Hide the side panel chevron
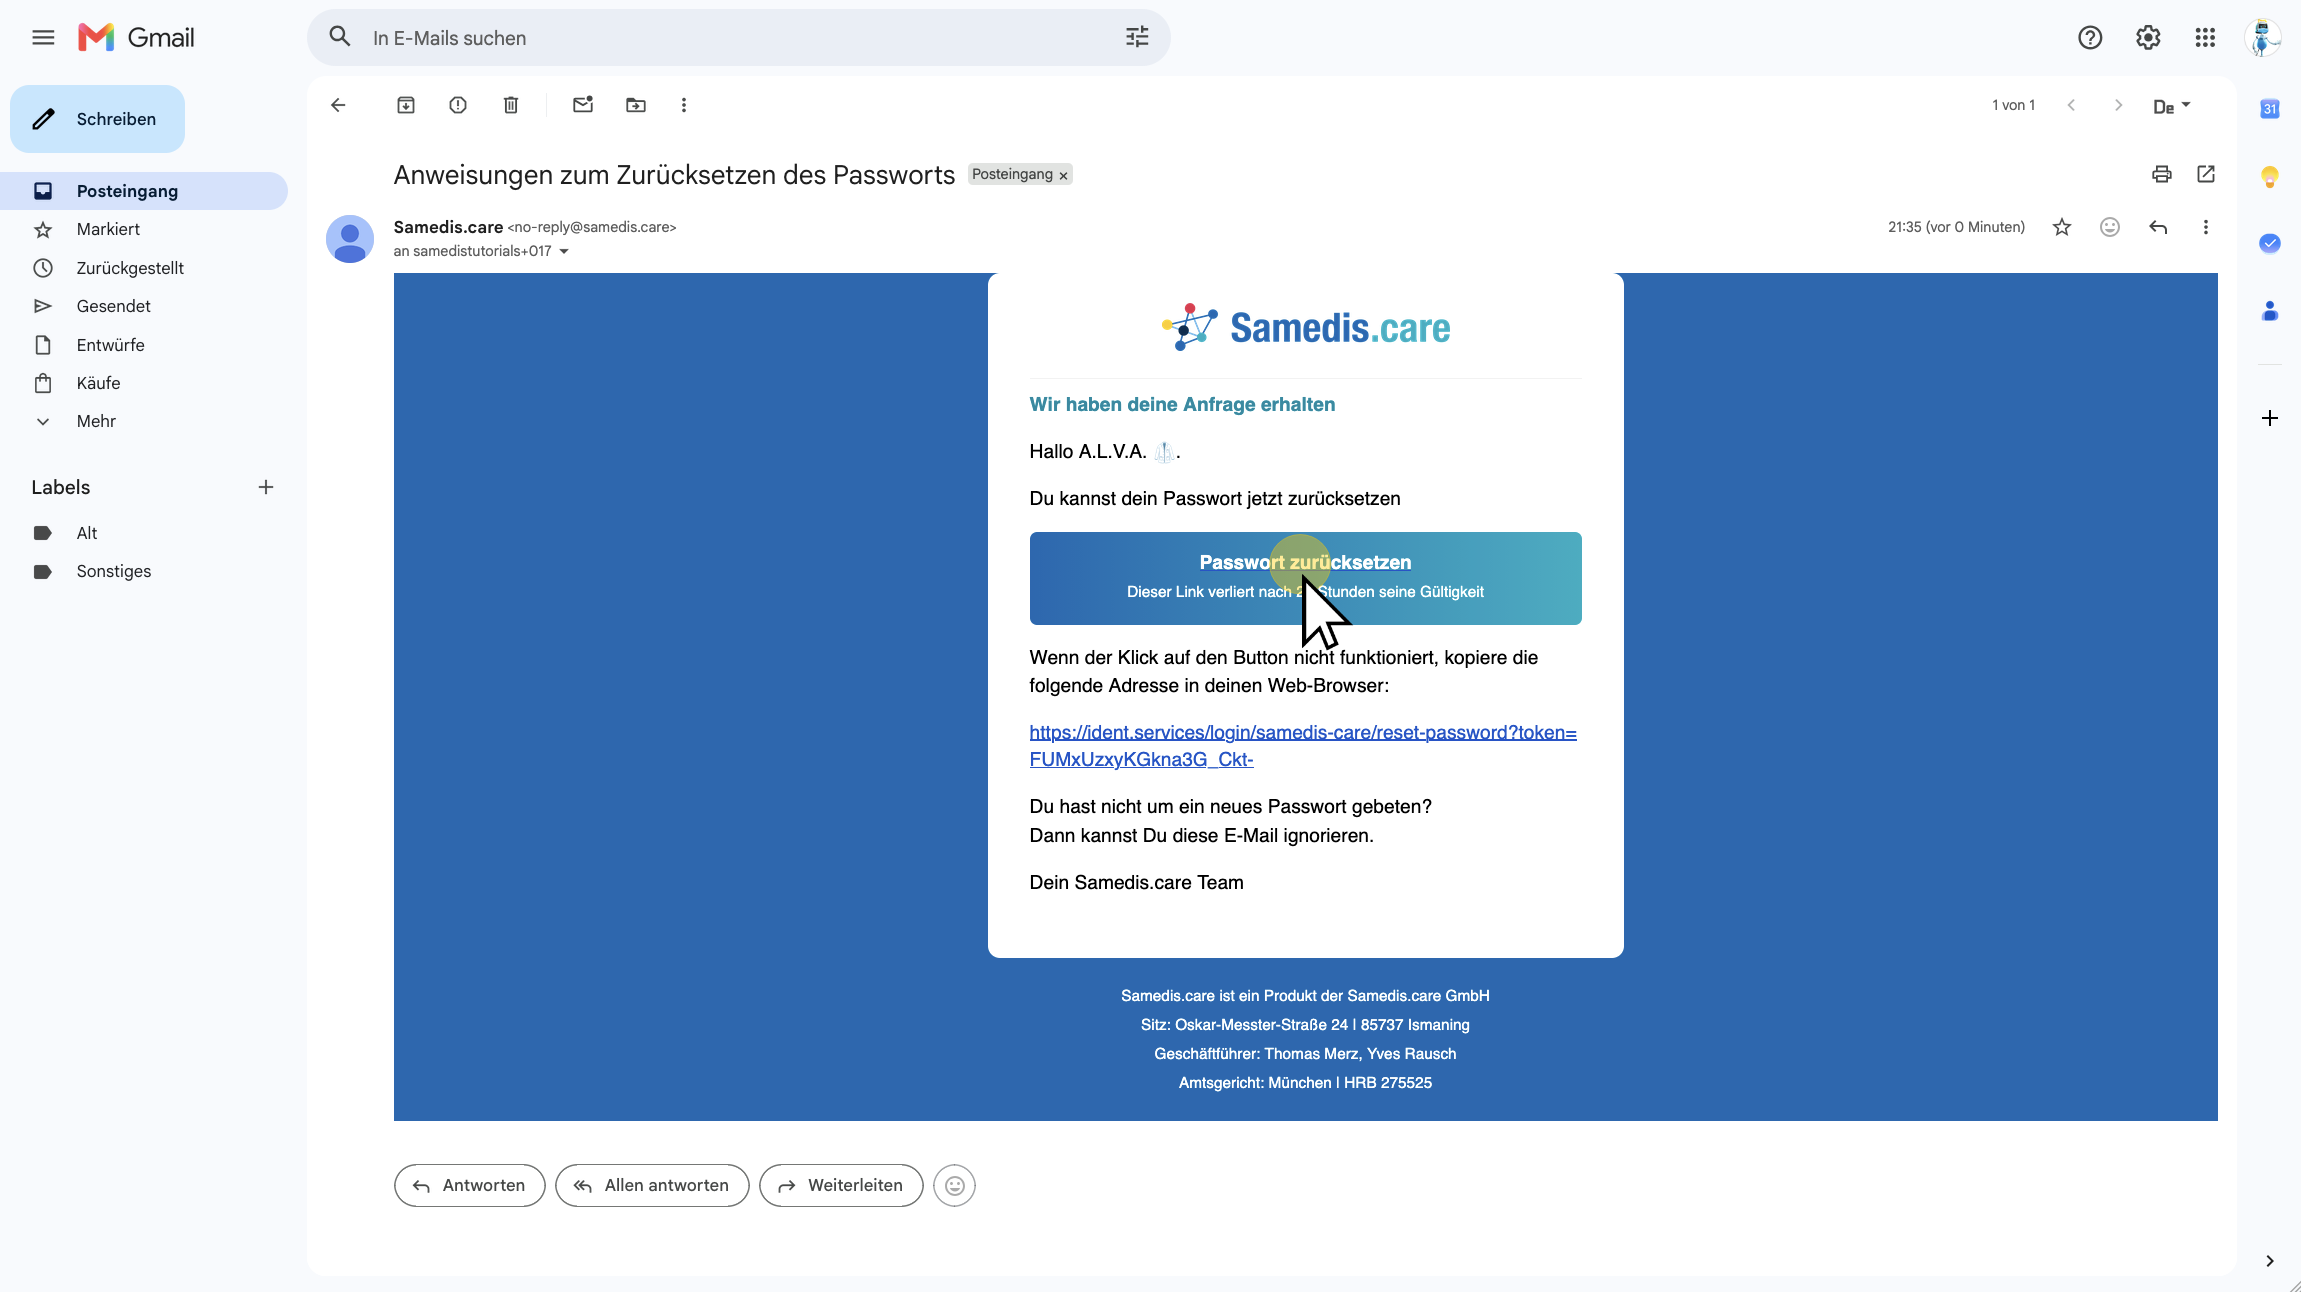2301x1292 pixels. pyautogui.click(x=2270, y=1261)
